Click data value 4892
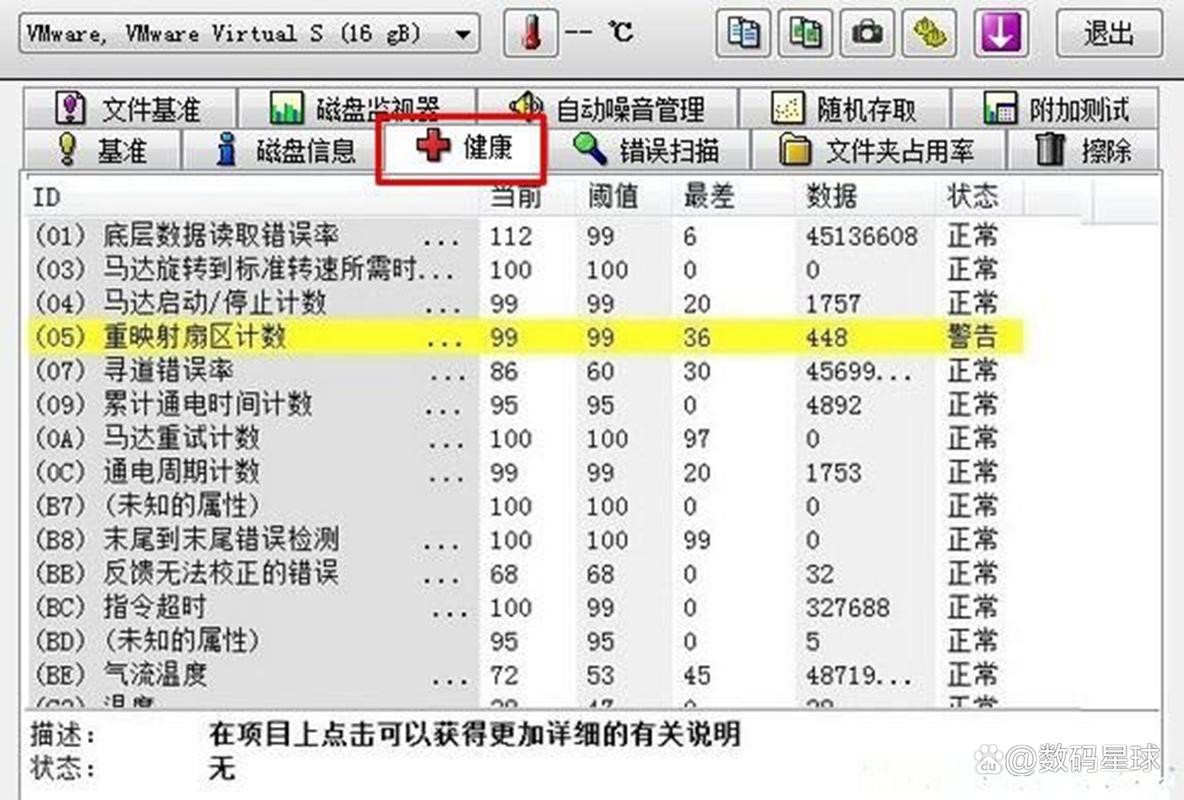This screenshot has width=1184, height=800. coord(834,405)
